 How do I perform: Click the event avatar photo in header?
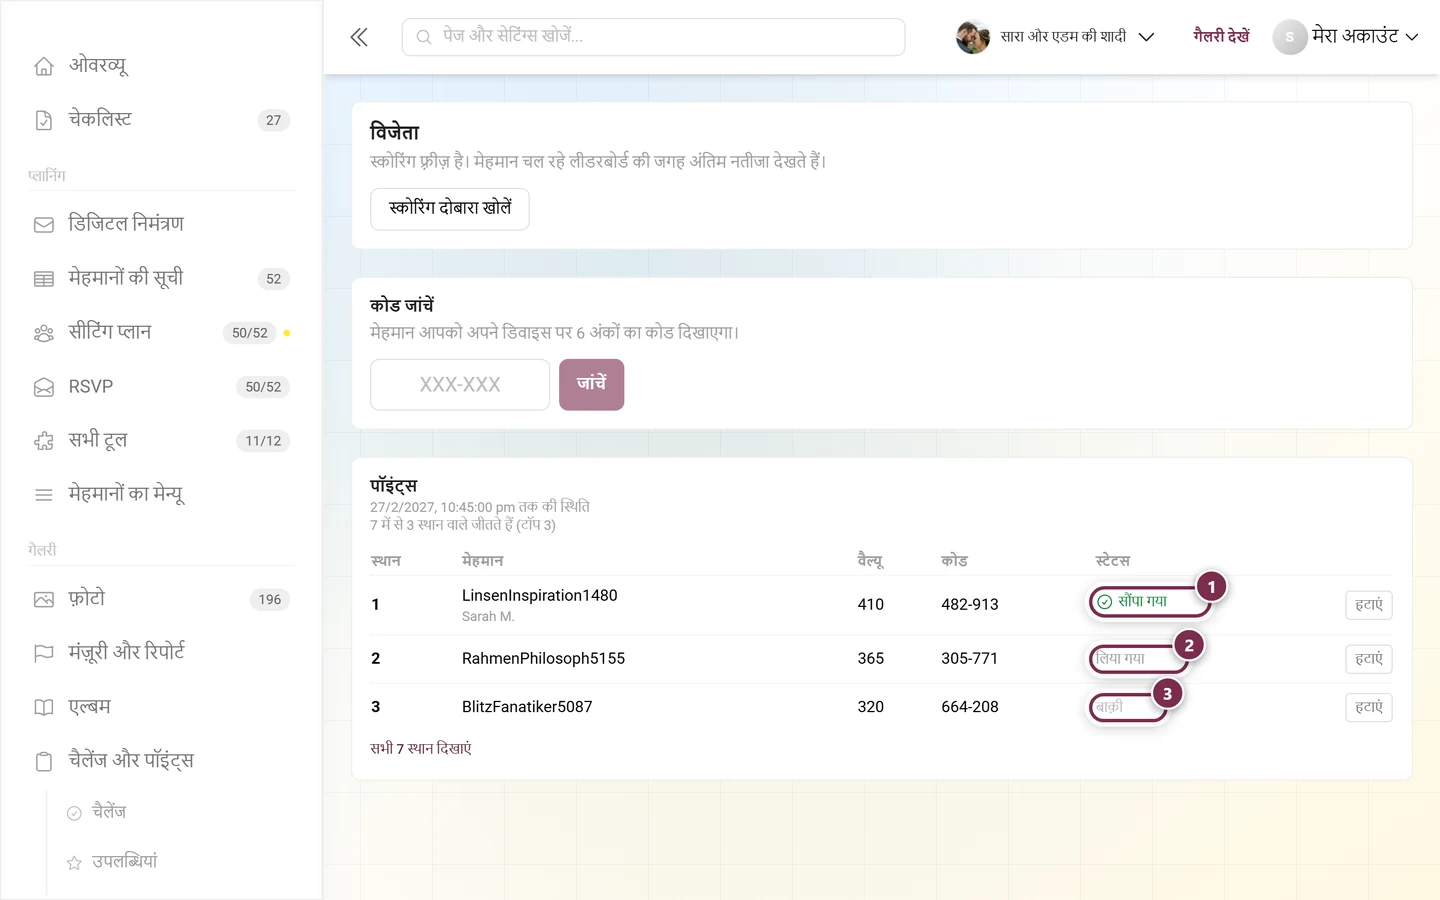pyautogui.click(x=973, y=37)
